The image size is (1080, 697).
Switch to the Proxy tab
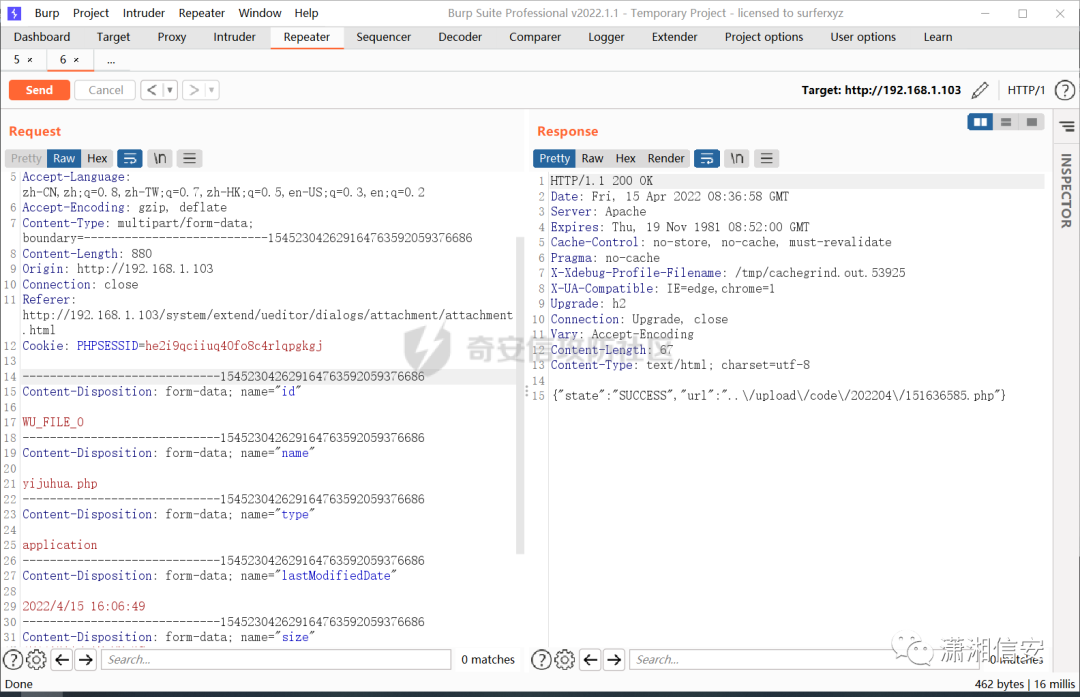[x=172, y=37]
